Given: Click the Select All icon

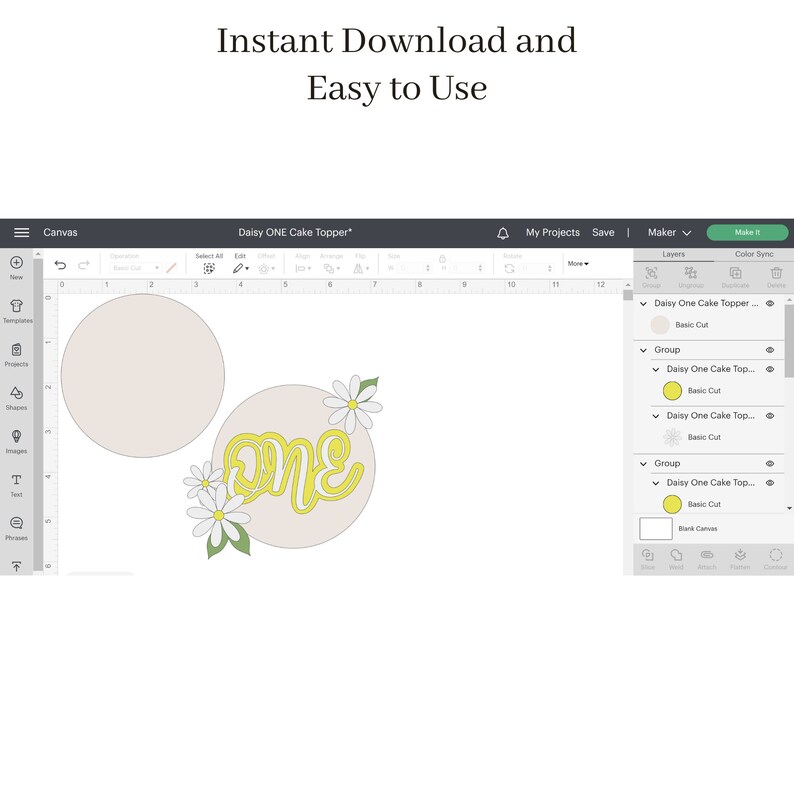Looking at the screenshot, I should click(x=209, y=268).
